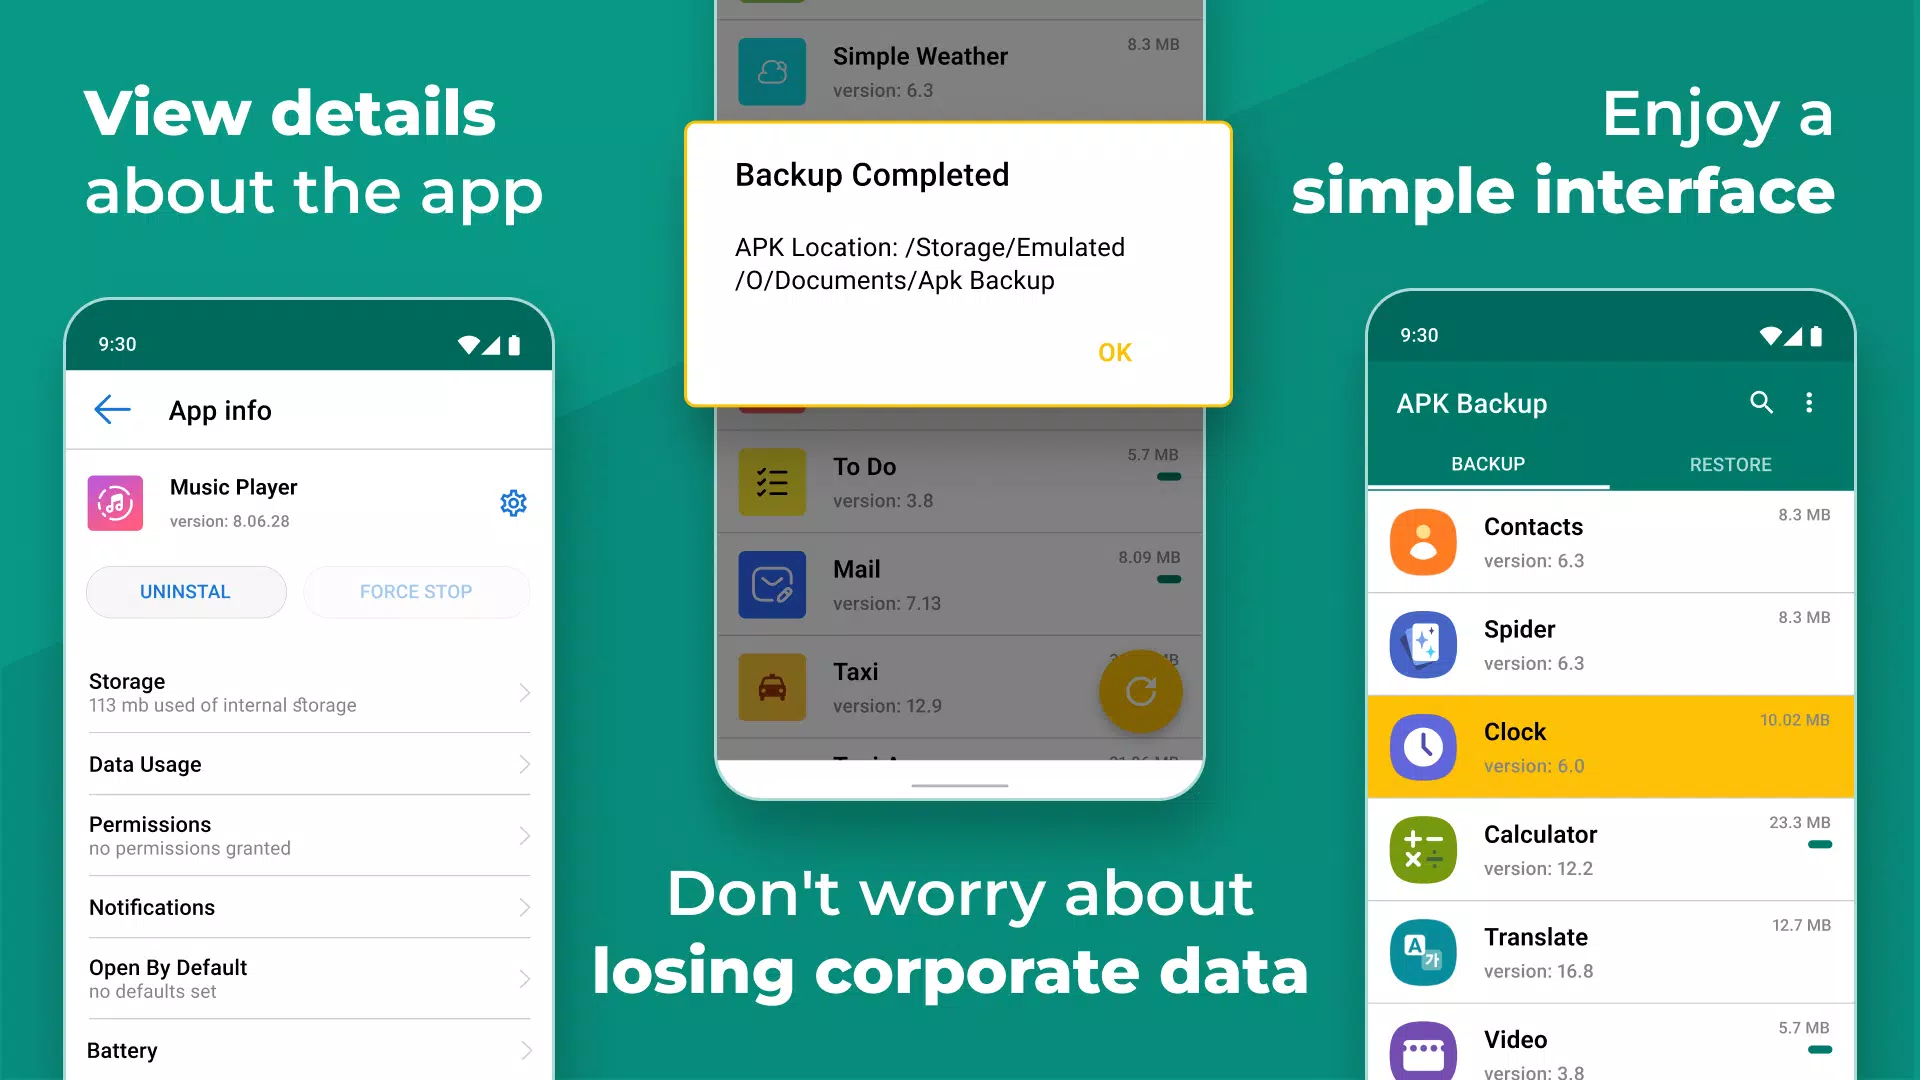Select the Calculator app icon in backup list
This screenshot has width=1920, height=1080.
[1422, 847]
